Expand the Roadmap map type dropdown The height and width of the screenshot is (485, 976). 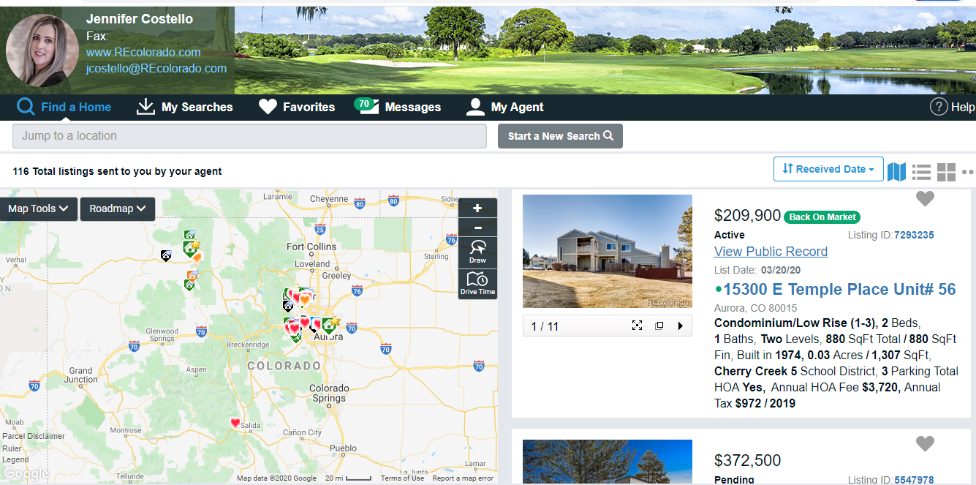pos(118,209)
